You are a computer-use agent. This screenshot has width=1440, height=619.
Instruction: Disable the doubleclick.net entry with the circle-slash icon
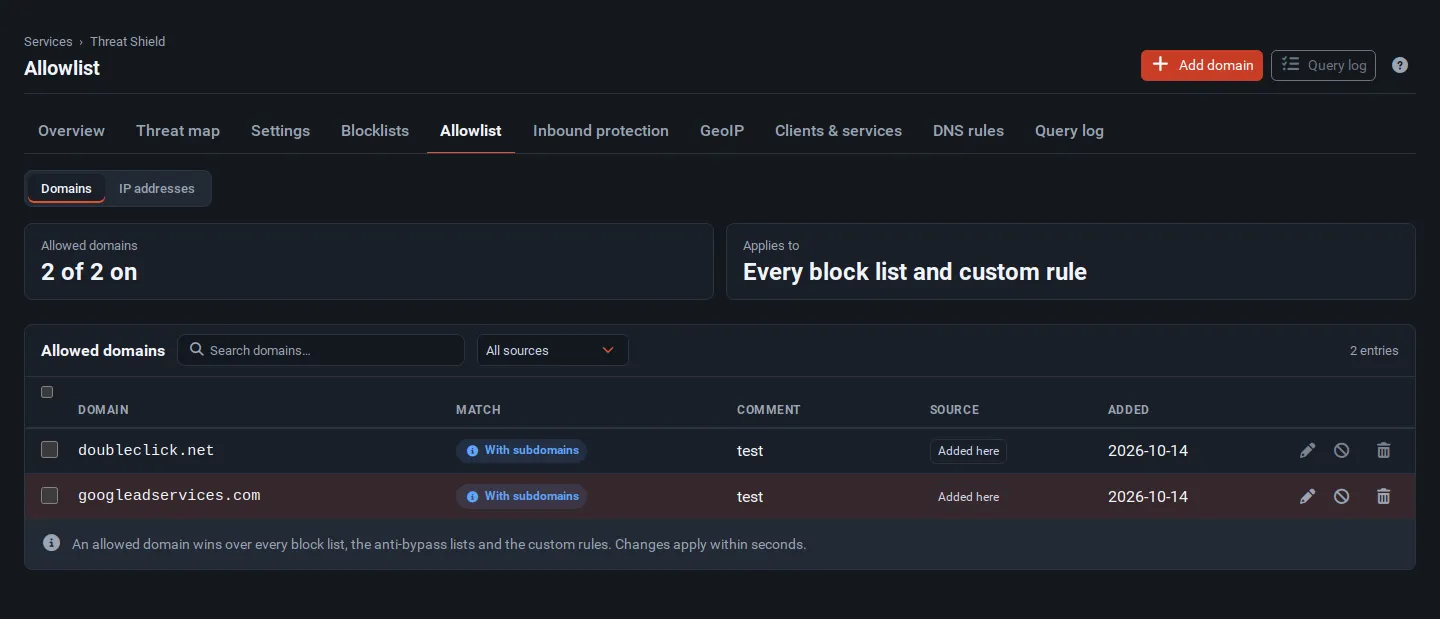coord(1342,450)
